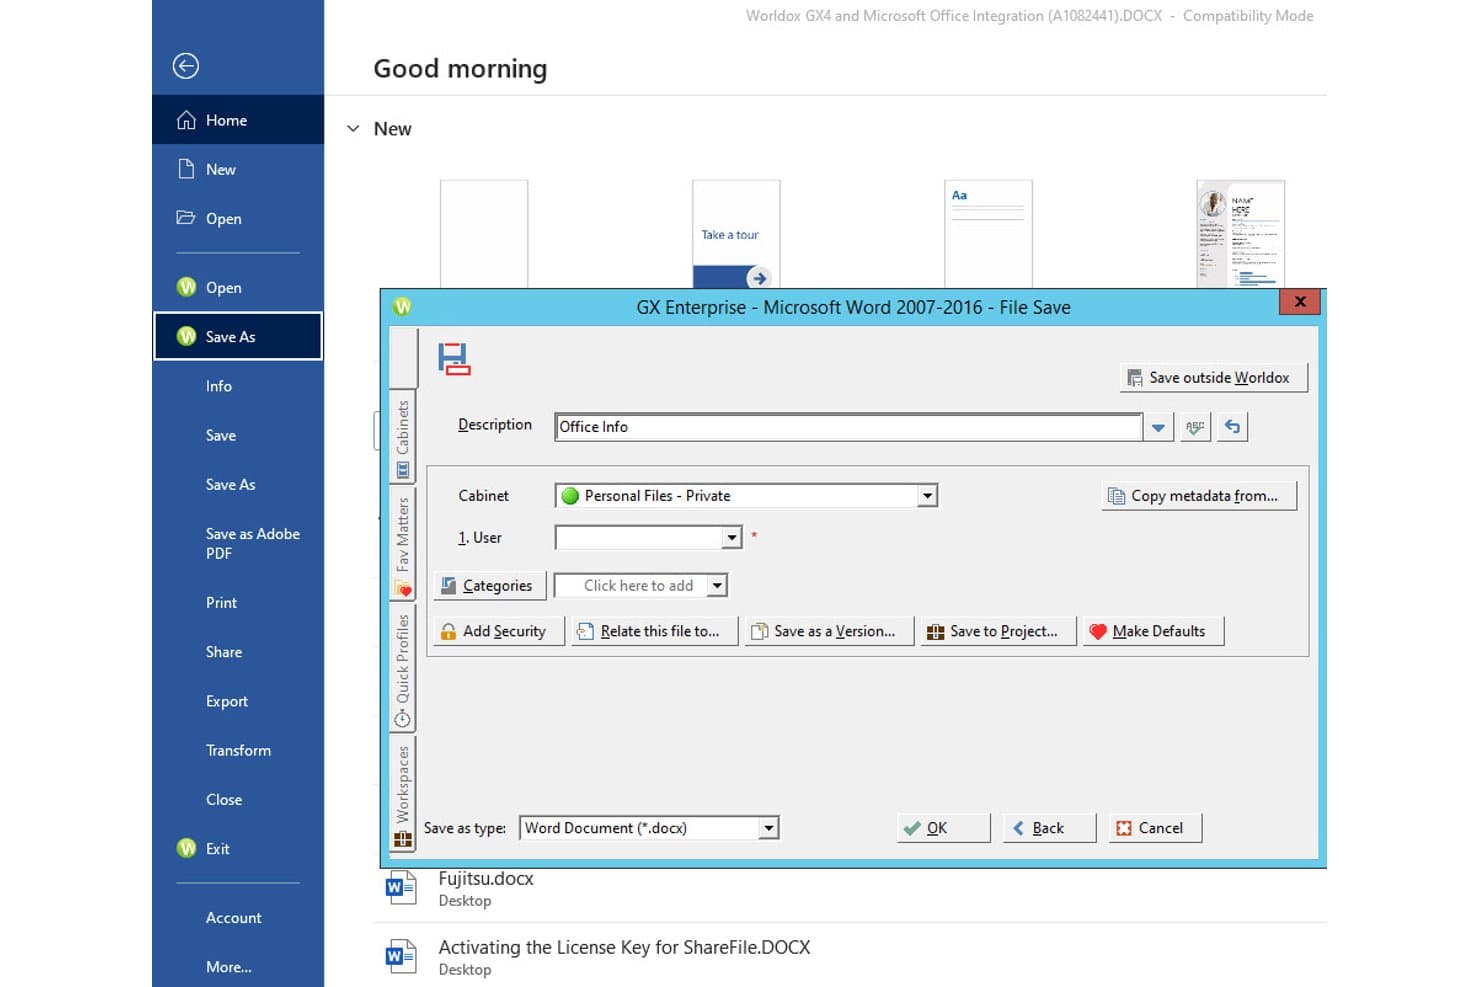The image size is (1480, 987).
Task: Select the Worldox Save As menu item
Action: (238, 337)
